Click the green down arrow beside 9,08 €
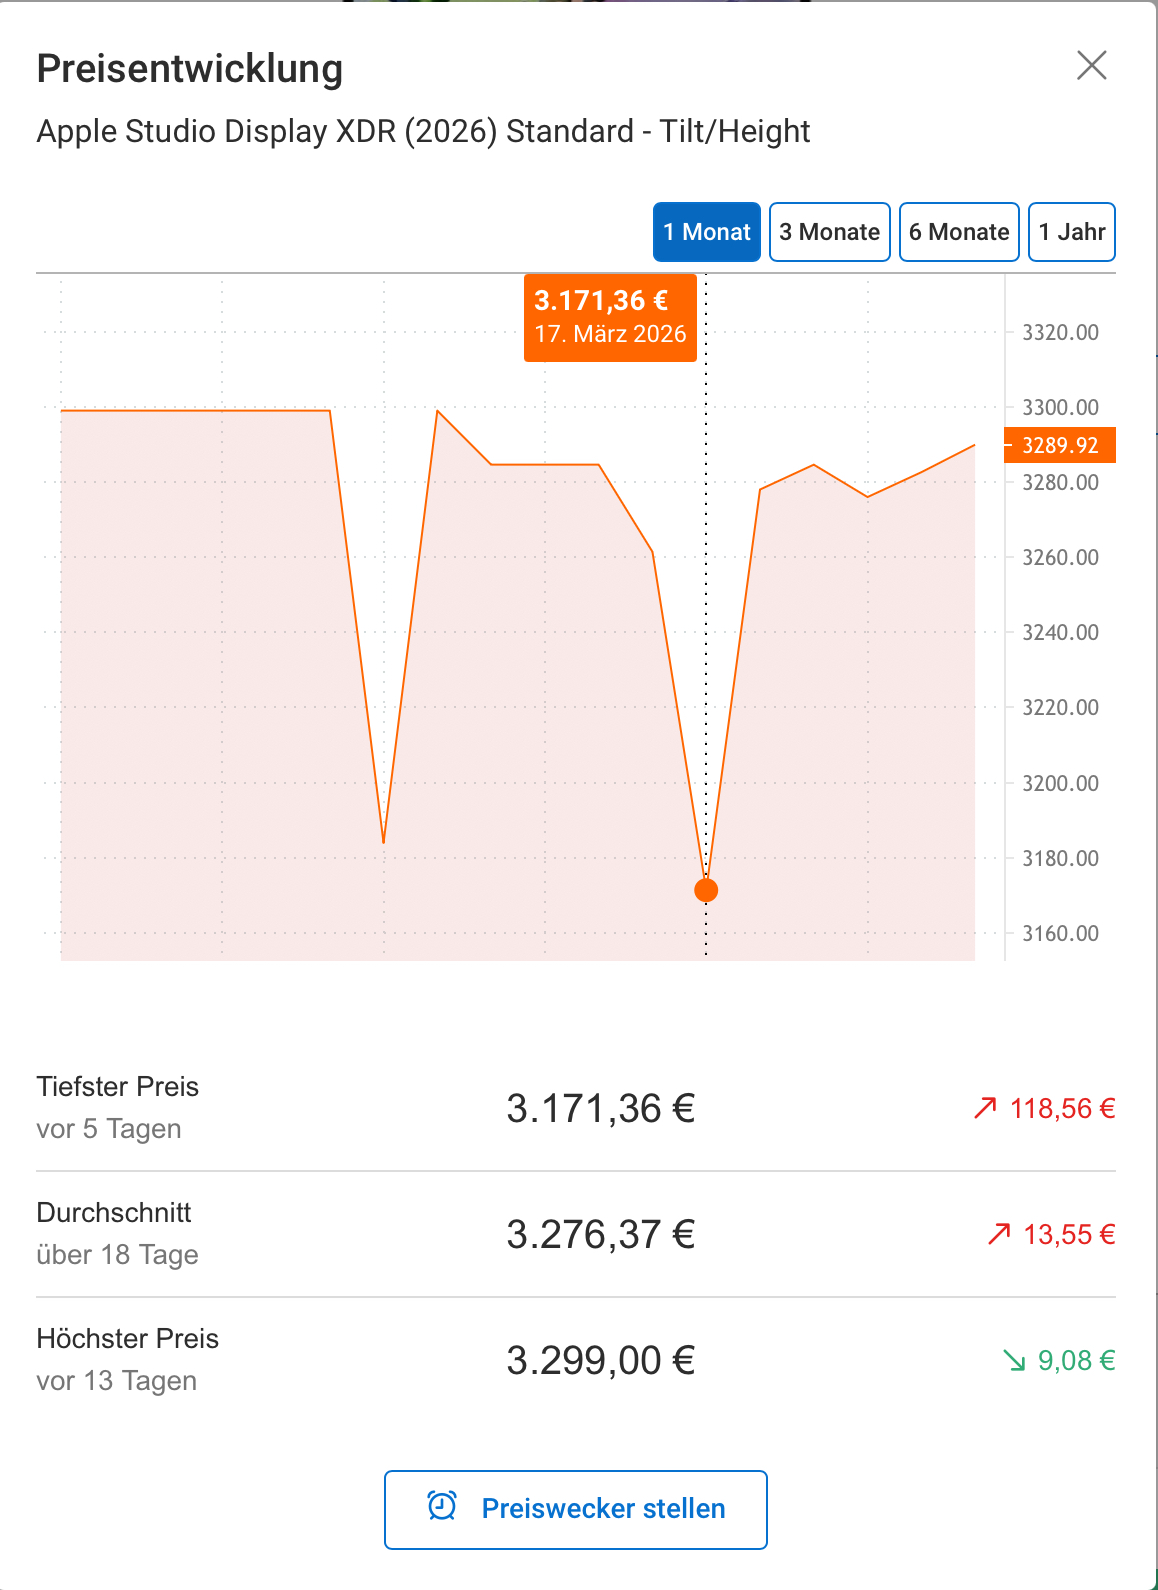Image resolution: width=1158 pixels, height=1590 pixels. point(1014,1360)
